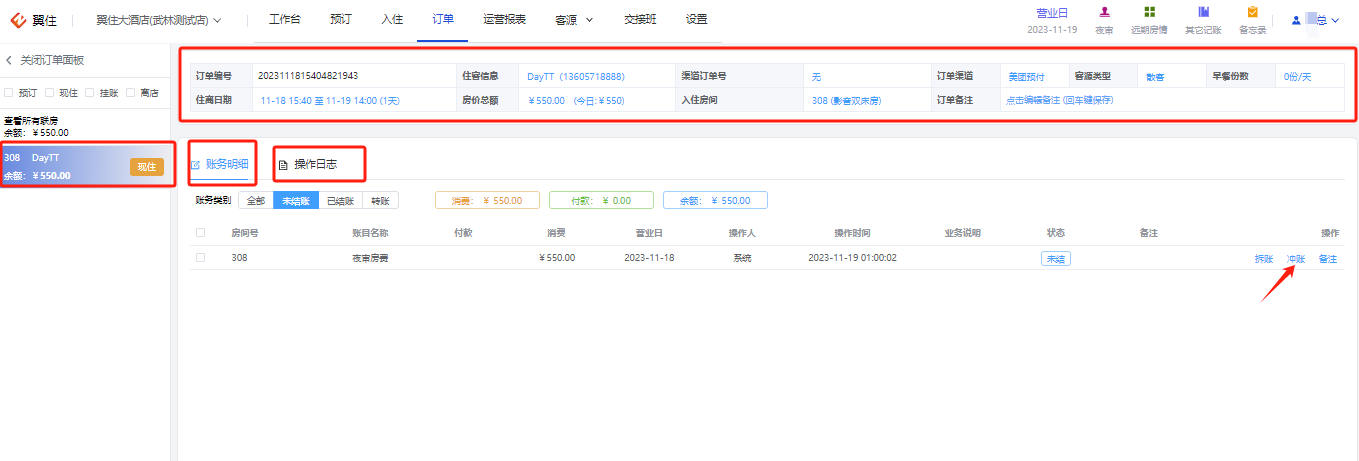Image resolution: width=1359 pixels, height=461 pixels.
Task: Open the 运营报表 menu
Action: coord(504,20)
